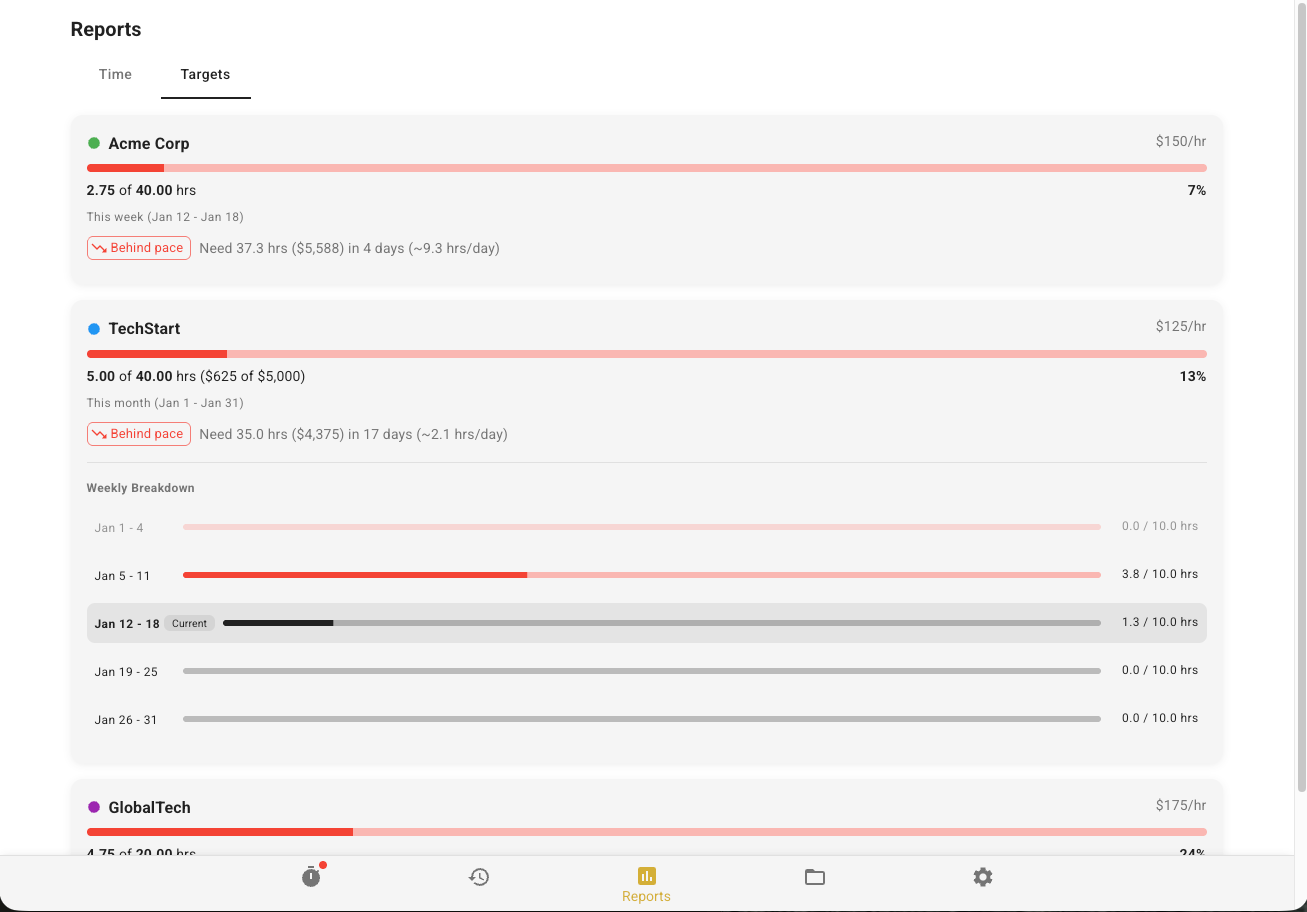Click the purple status dot beside GlobalTech

95,807
